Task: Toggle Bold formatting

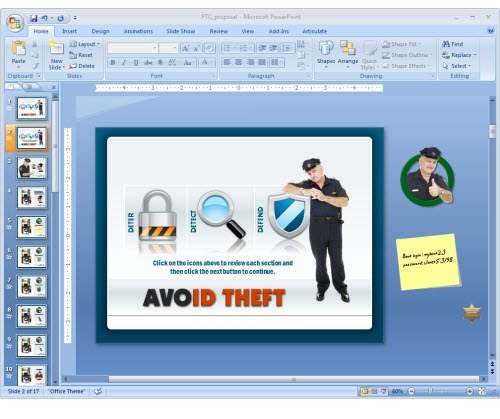Action: pos(113,62)
